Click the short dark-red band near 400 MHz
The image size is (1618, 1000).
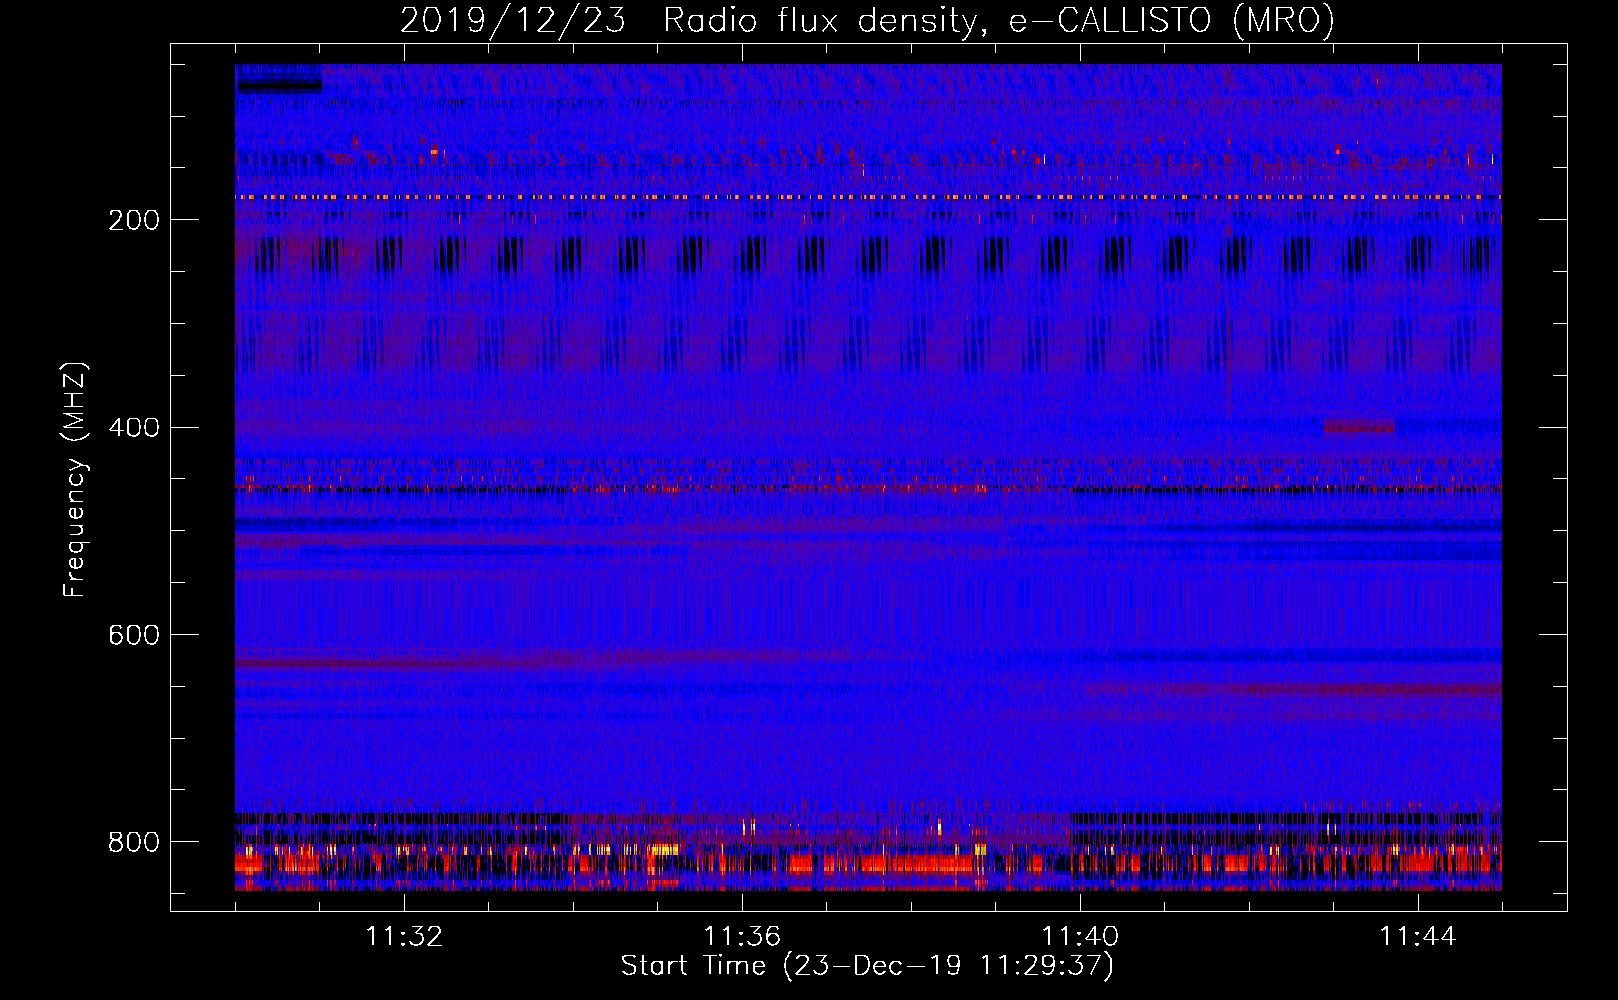click(1359, 427)
